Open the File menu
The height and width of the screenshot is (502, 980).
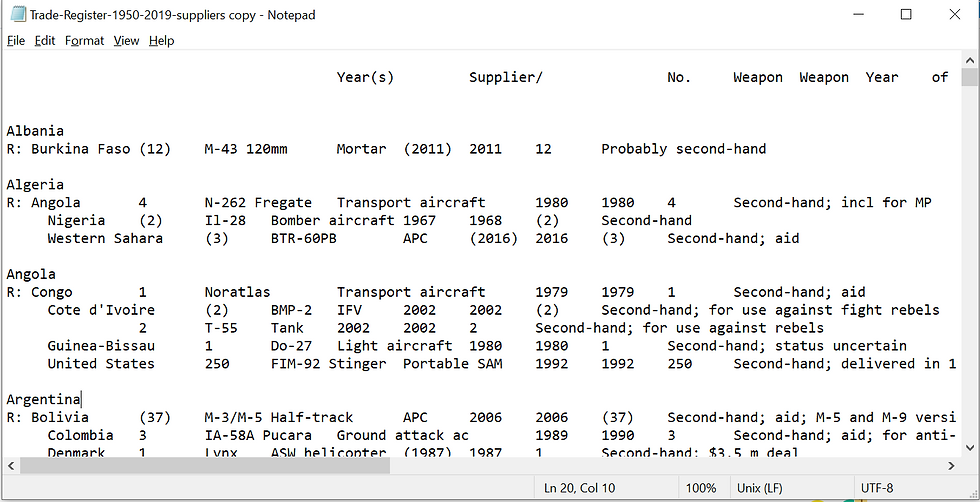point(16,41)
